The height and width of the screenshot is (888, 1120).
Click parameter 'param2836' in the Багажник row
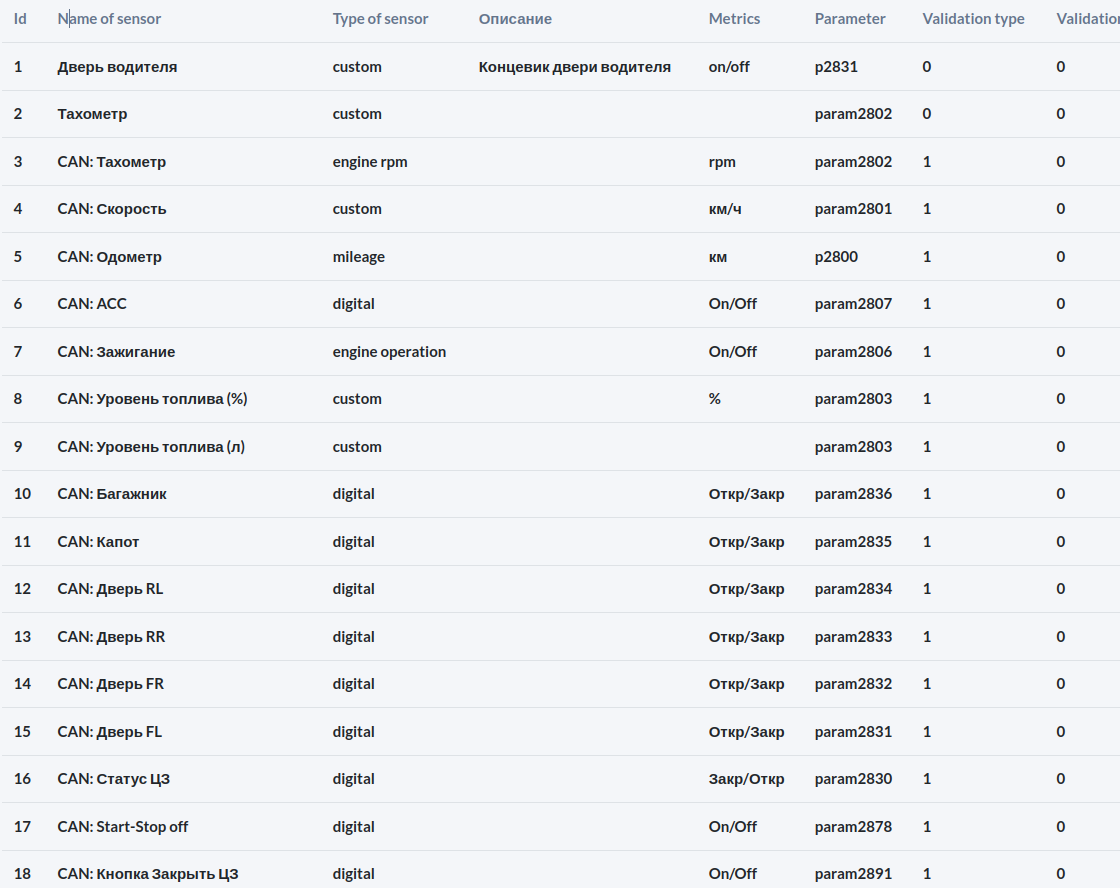(853, 494)
